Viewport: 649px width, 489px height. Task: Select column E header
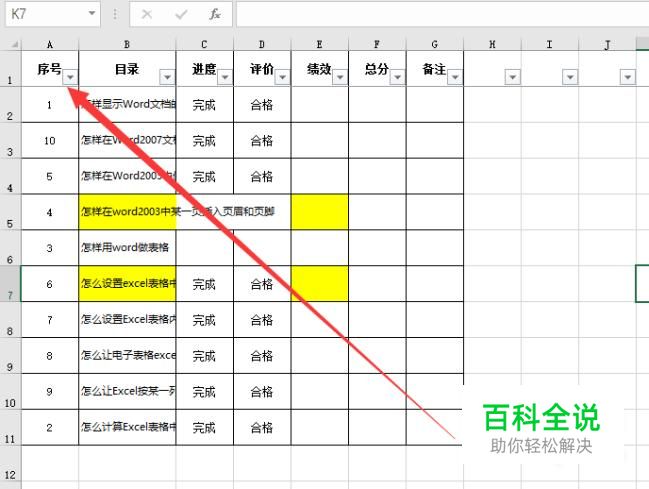click(320, 44)
